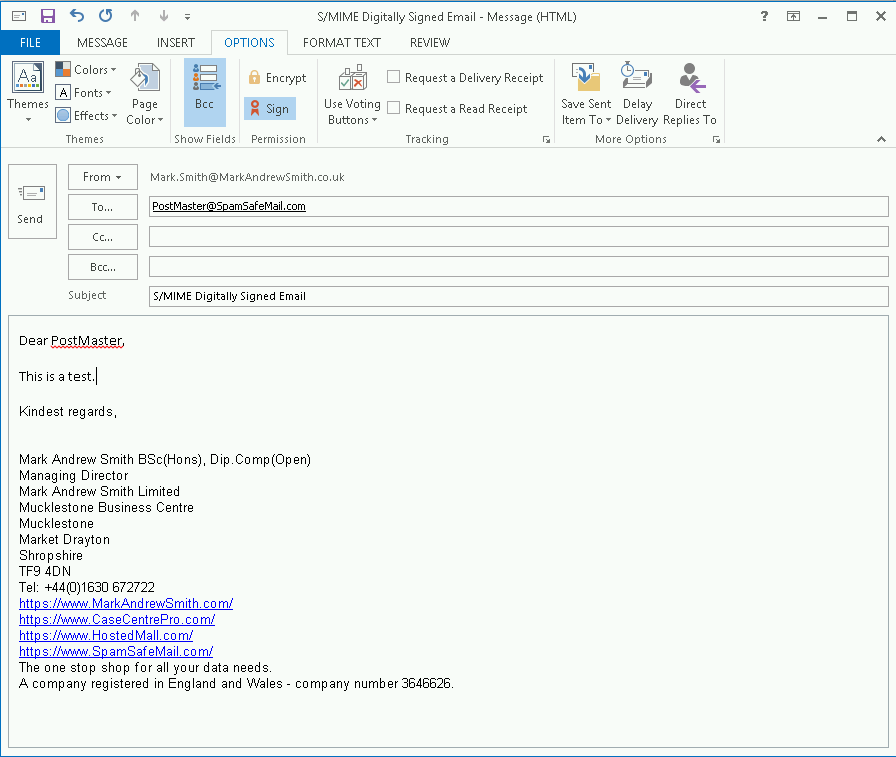Screen dimensions: 896x757
Task: Open the Page Color dropdown
Action: tap(145, 96)
